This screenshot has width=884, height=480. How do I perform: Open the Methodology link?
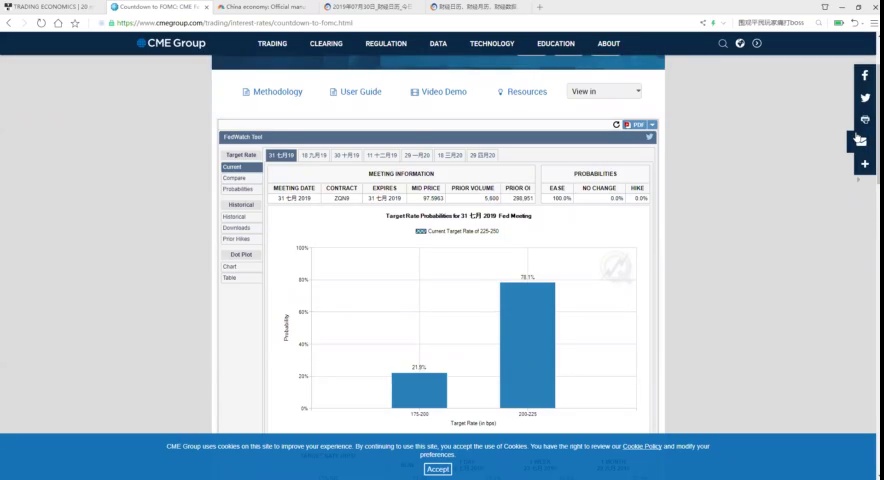272,91
